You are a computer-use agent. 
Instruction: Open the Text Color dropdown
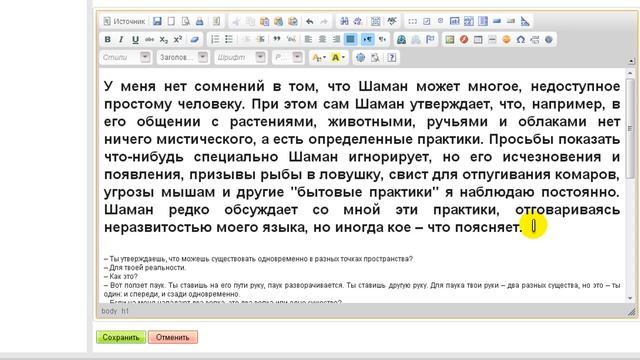318,58
